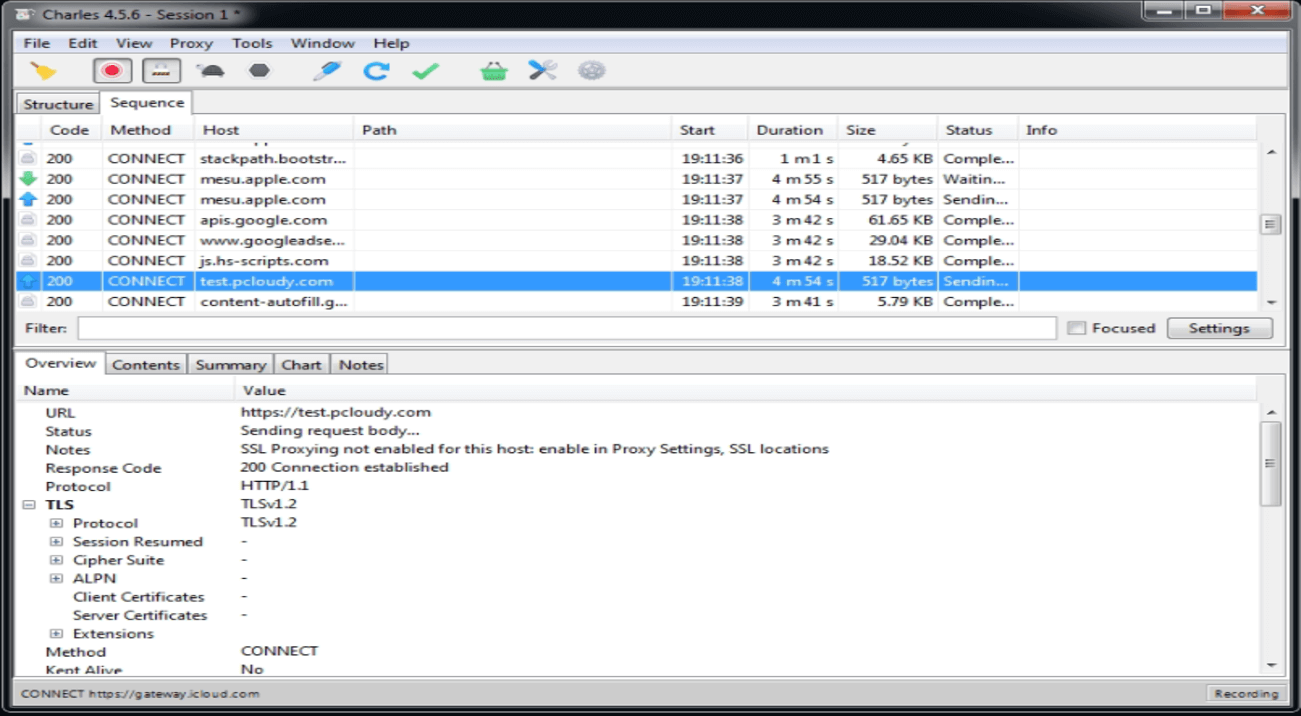
Task: Switch to the Structure tab
Action: [58, 104]
